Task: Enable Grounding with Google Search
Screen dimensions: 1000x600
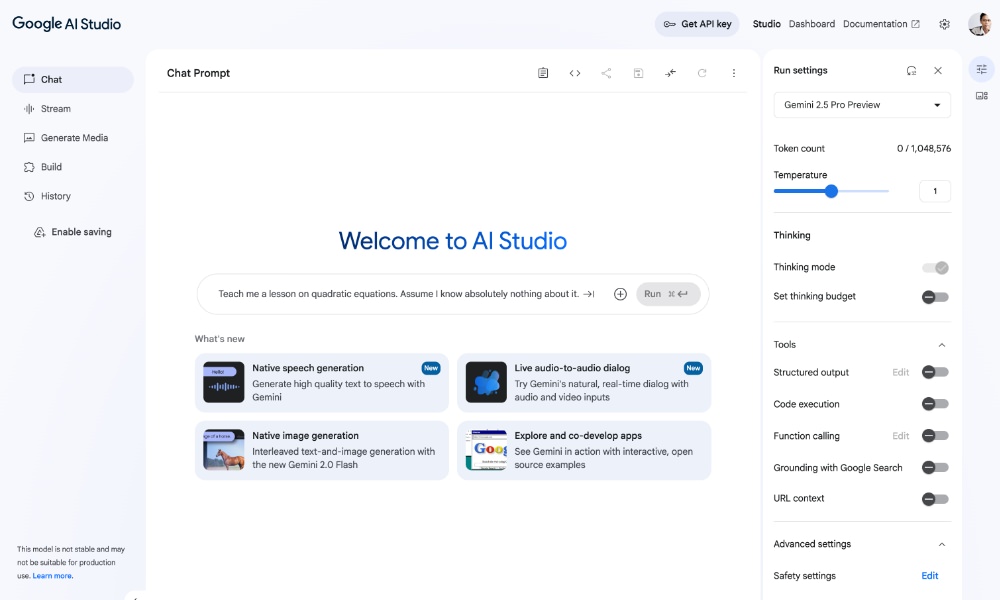Action: [x=936, y=467]
